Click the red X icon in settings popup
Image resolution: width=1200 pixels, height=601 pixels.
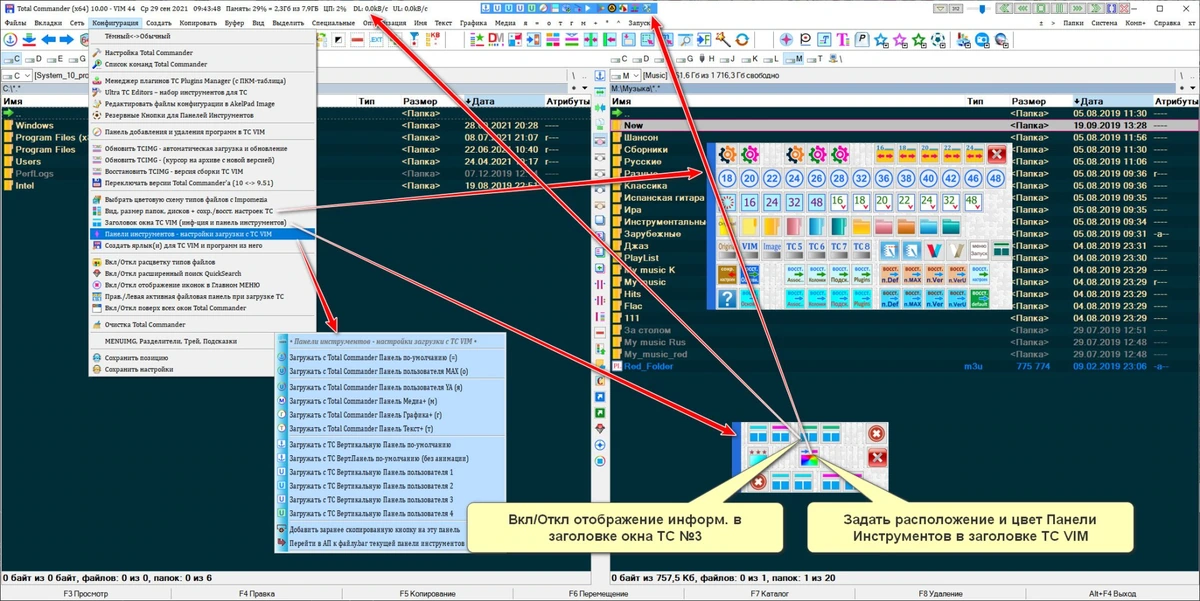(996, 154)
